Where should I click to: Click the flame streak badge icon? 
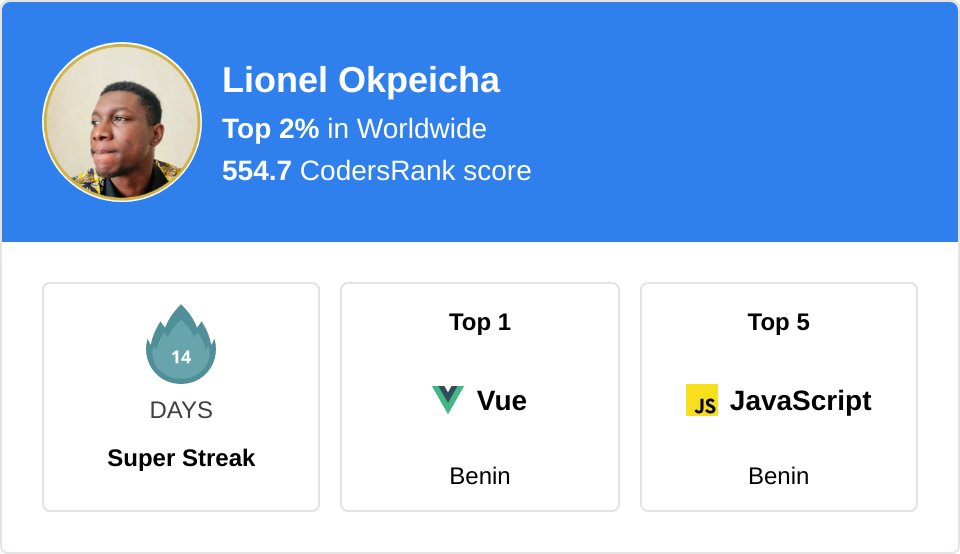pyautogui.click(x=181, y=345)
